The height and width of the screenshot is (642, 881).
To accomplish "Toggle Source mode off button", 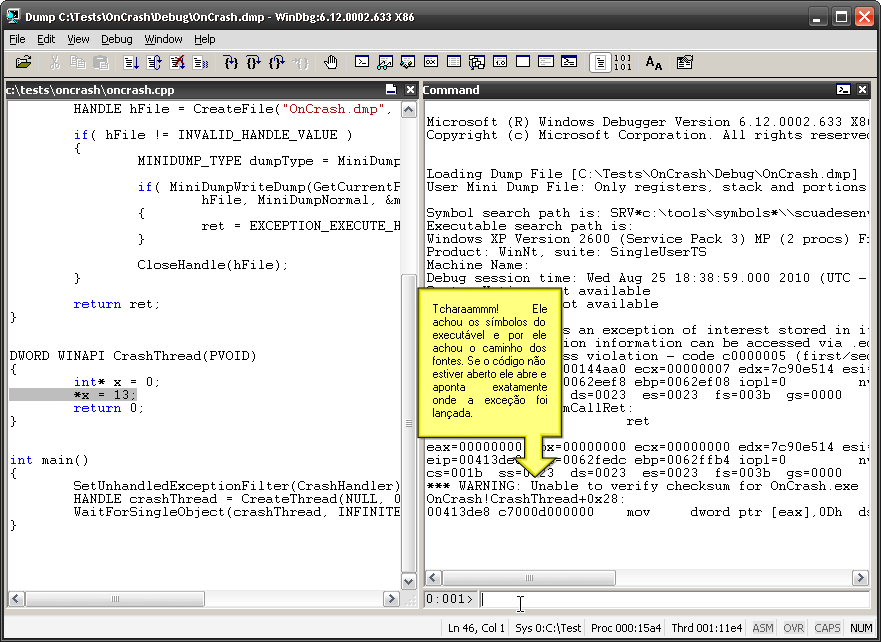I will point(622,63).
